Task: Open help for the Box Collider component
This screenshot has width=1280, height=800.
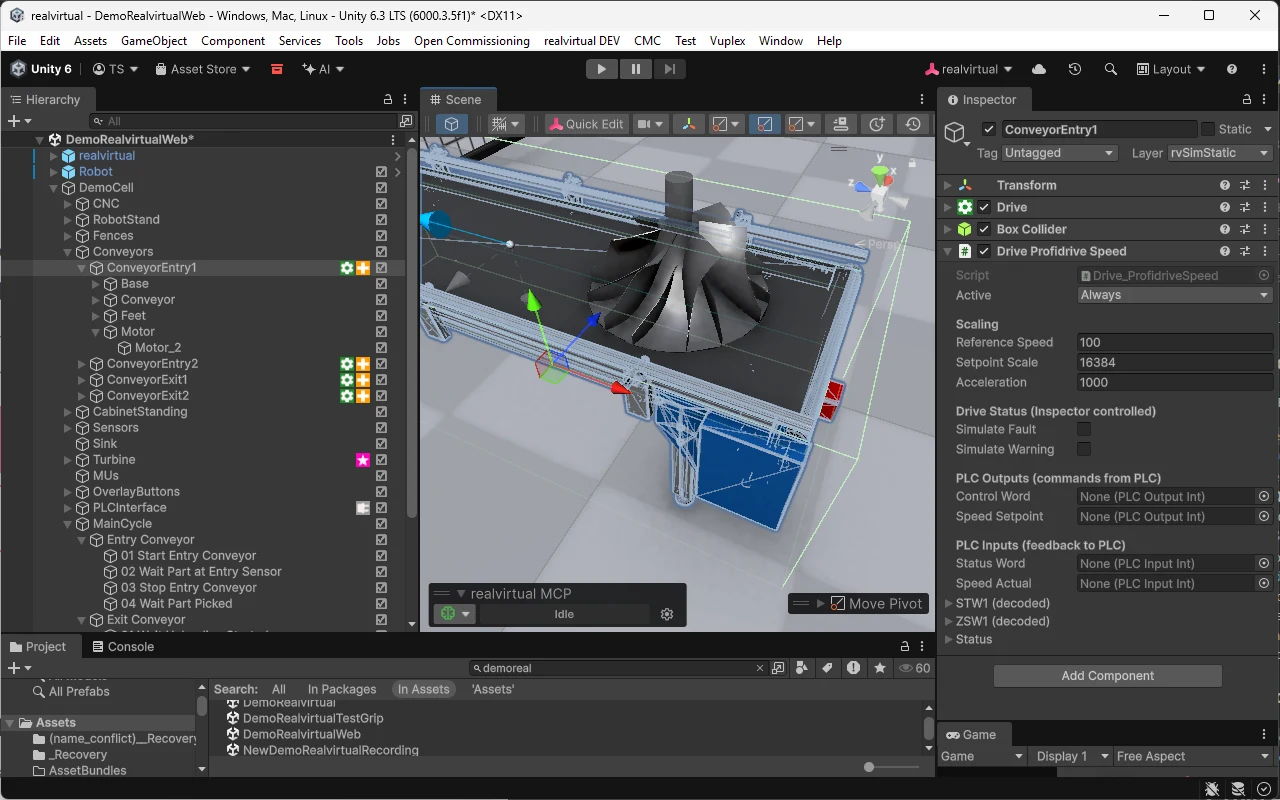Action: (x=1225, y=229)
